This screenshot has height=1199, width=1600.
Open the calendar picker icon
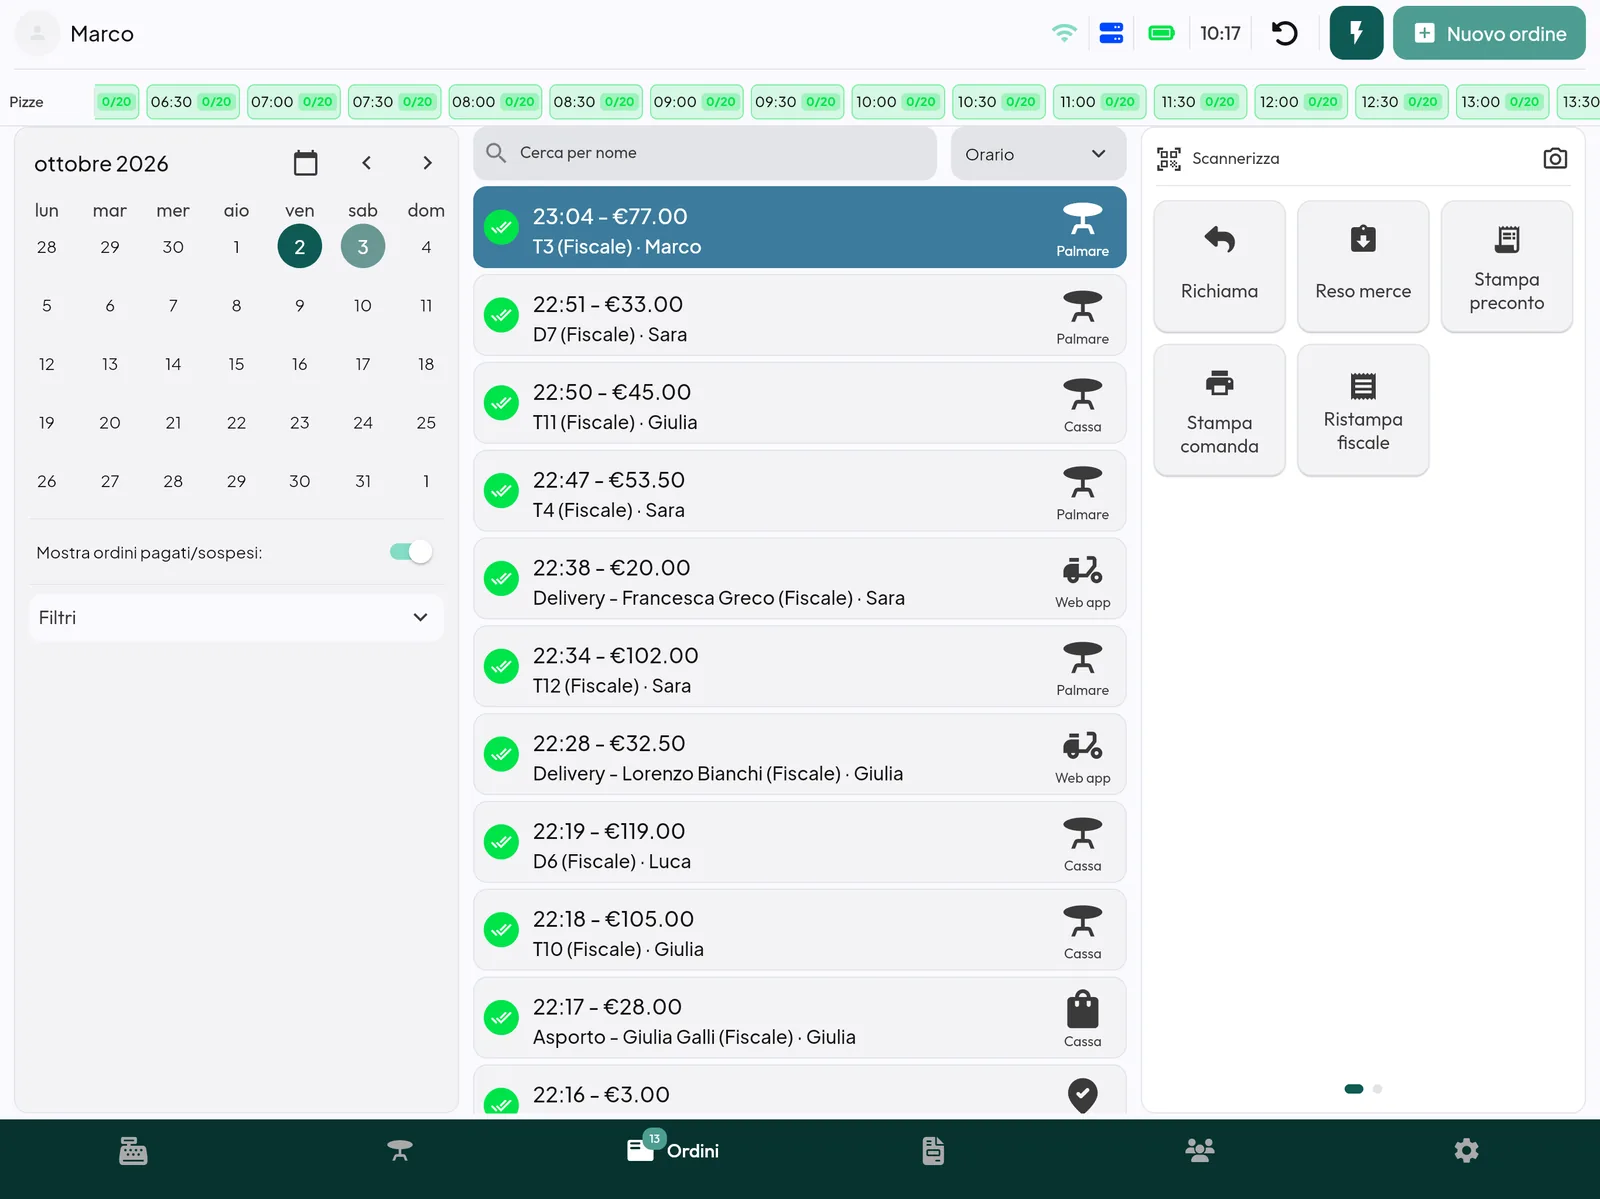pyautogui.click(x=306, y=163)
